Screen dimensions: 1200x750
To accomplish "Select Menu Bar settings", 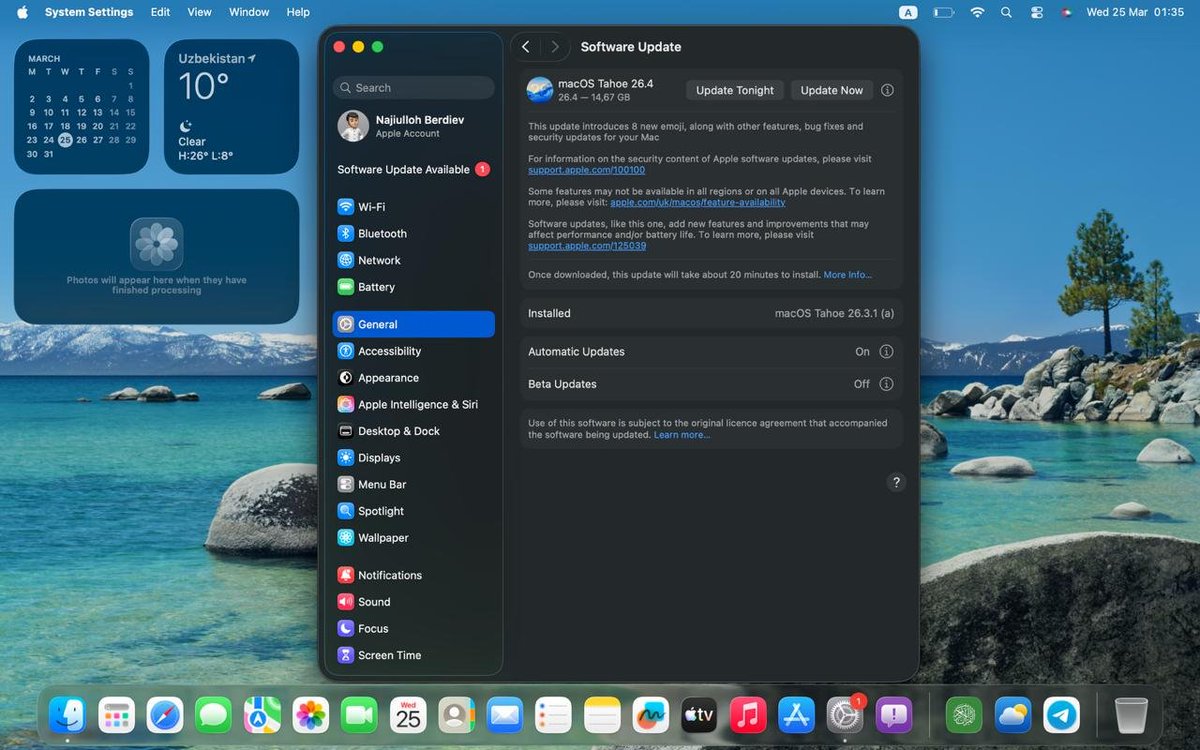I will pos(413,484).
